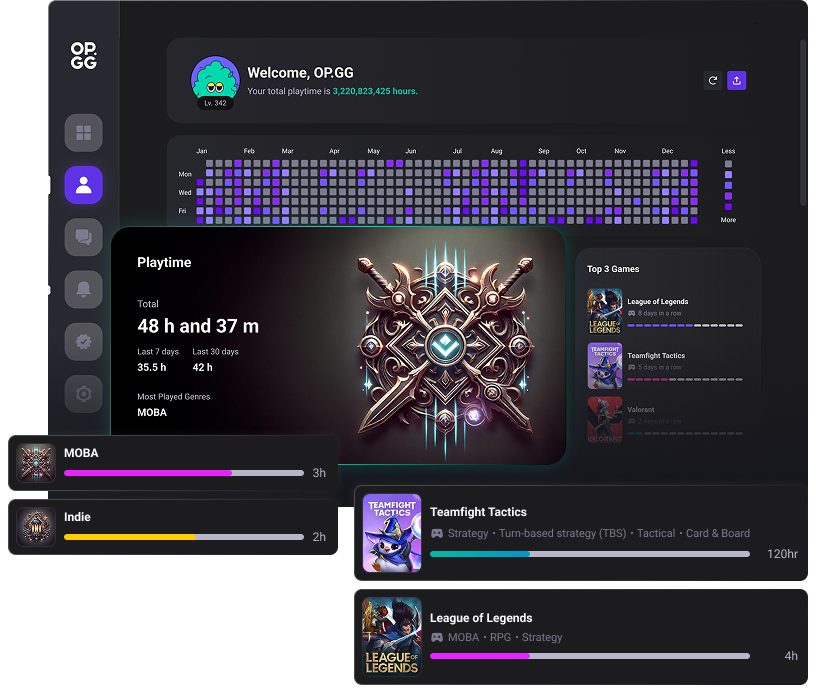This screenshot has height=693, width=816.
Task: Open the verified badge sidebar icon
Action: (x=83, y=342)
